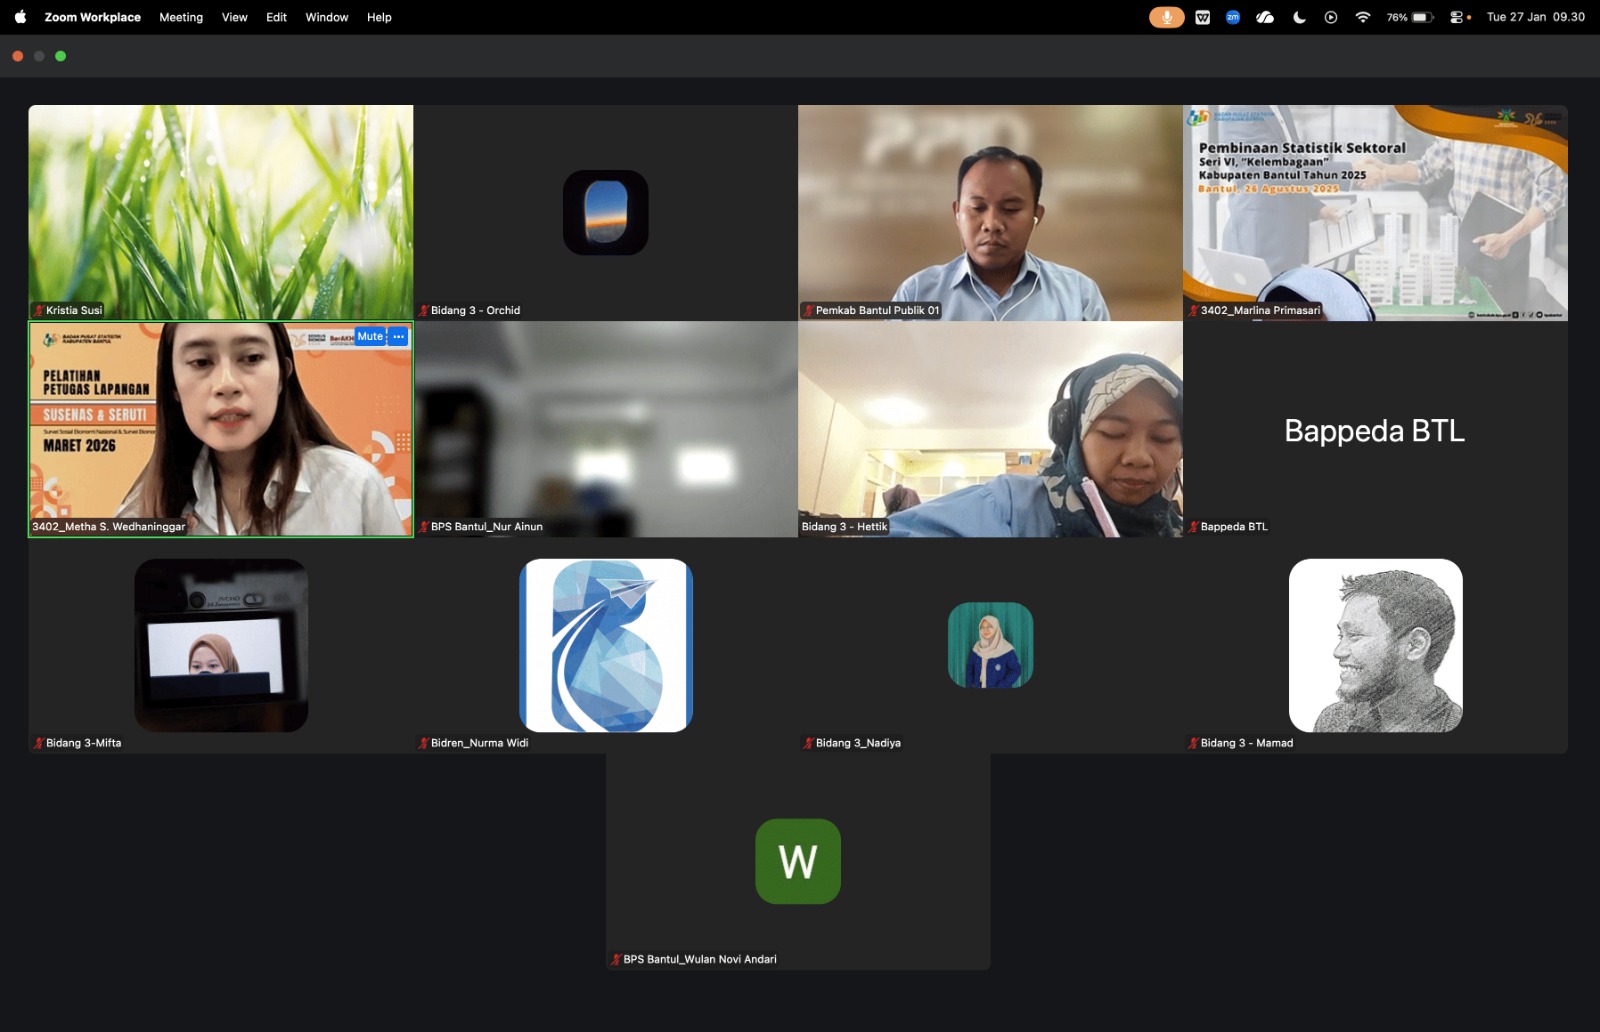The width and height of the screenshot is (1600, 1032).
Task: Toggle the Do Not Disturb moon icon
Action: tap(1299, 17)
